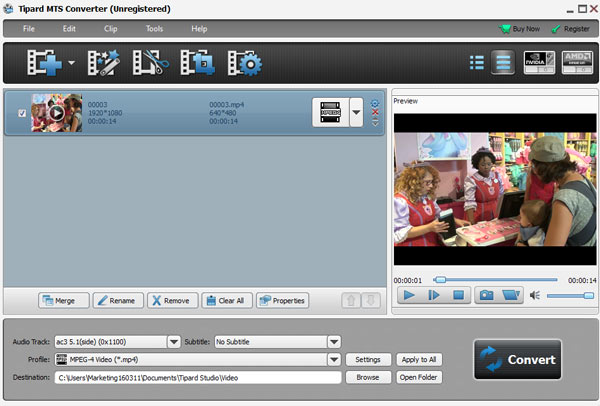Click the Browse button
This screenshot has height=406, width=600.
(x=368, y=377)
